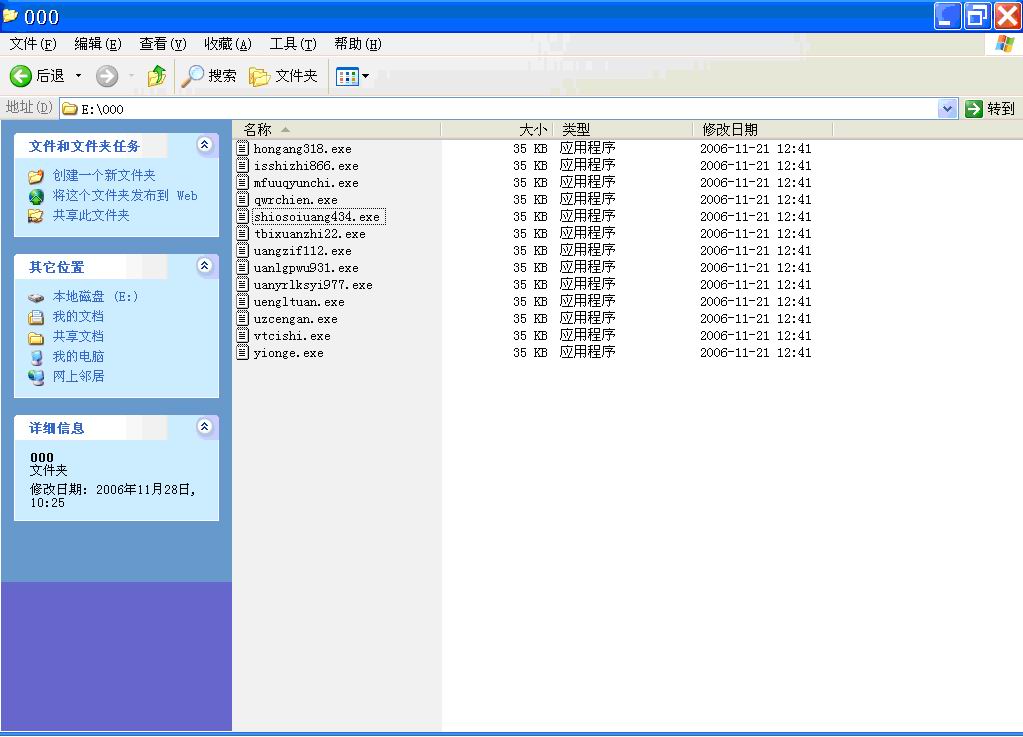
Task: Open the File (文件) menu
Action: coord(32,44)
